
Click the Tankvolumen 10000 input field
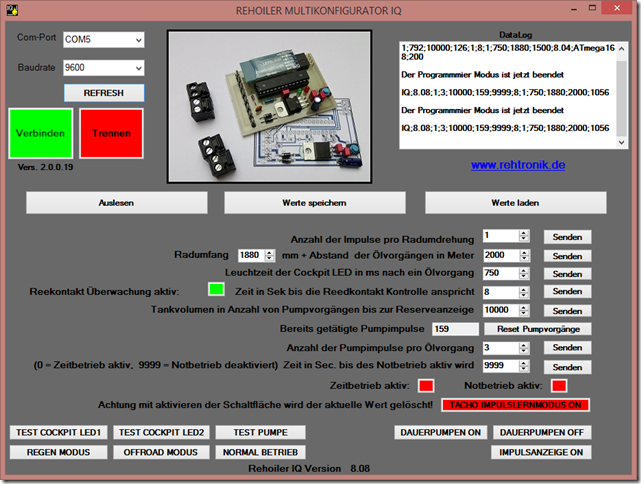(501, 310)
